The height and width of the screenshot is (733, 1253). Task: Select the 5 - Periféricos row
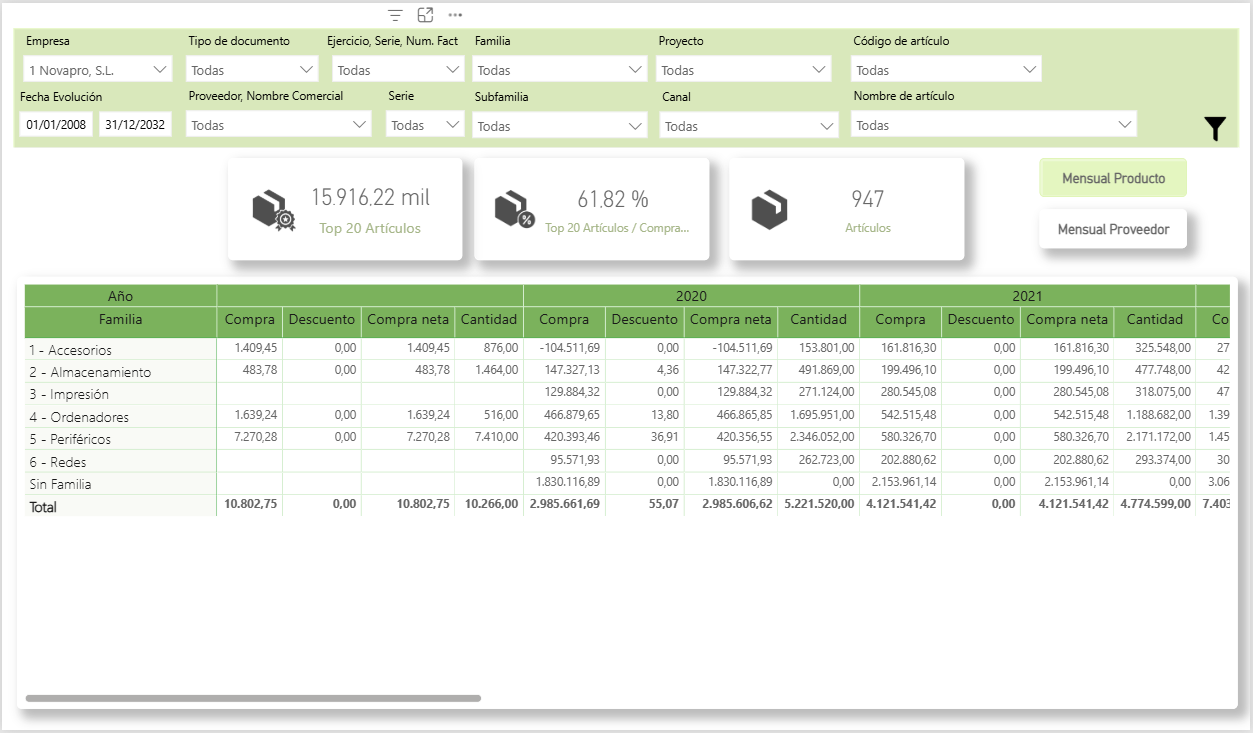pyautogui.click(x=70, y=439)
